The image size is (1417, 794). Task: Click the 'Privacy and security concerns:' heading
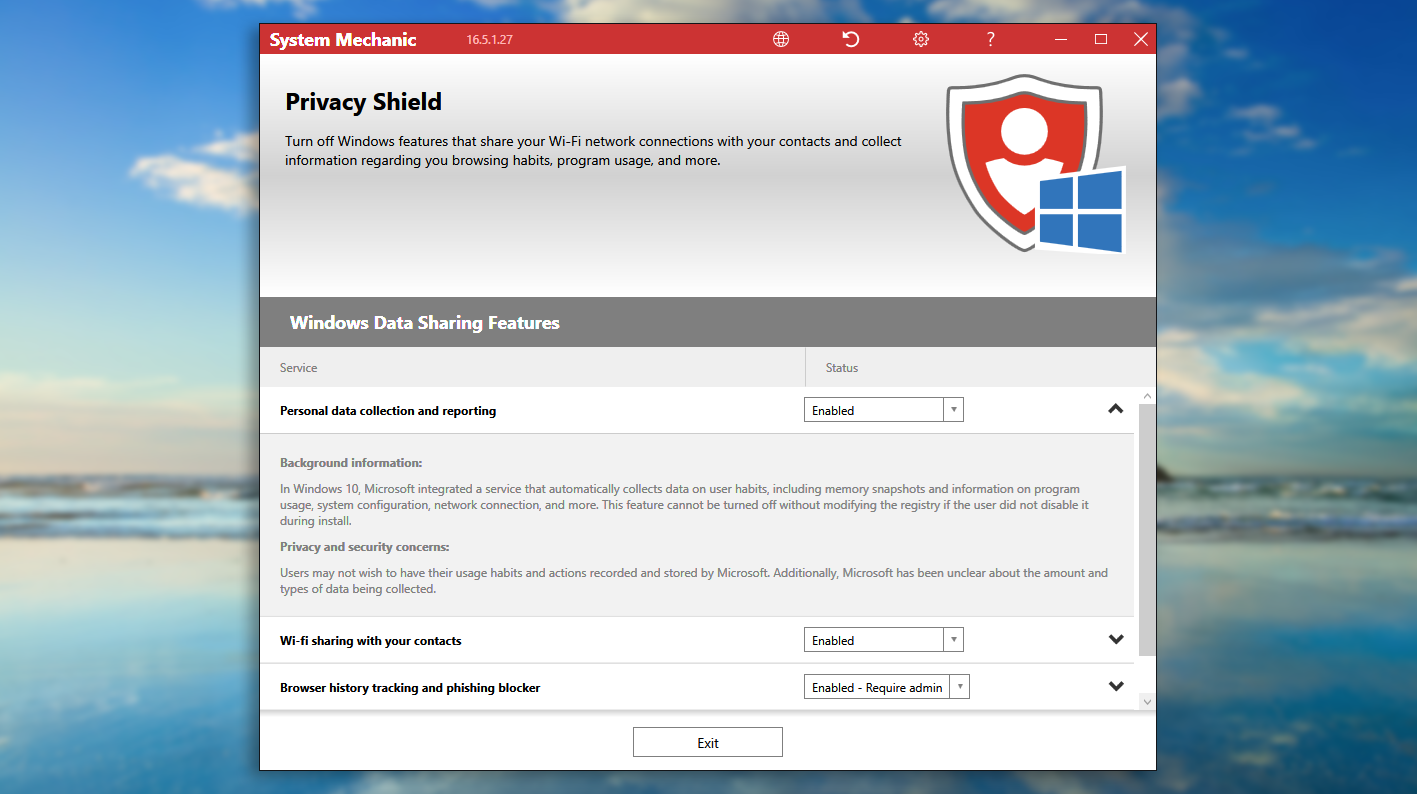(x=365, y=547)
